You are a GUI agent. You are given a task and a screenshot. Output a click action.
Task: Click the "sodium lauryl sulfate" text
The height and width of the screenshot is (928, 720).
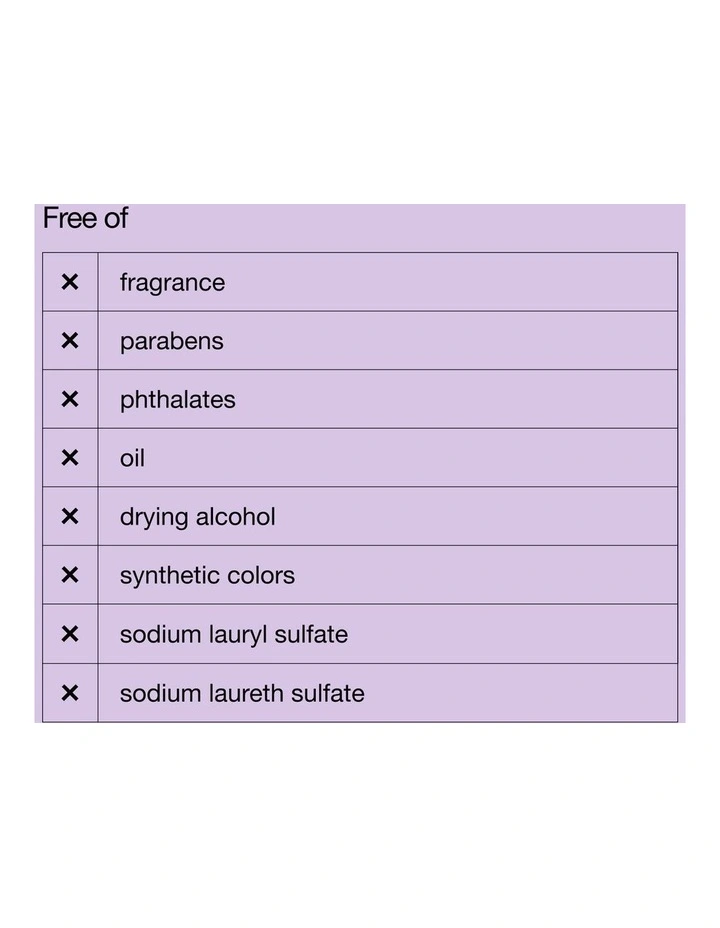coord(233,634)
